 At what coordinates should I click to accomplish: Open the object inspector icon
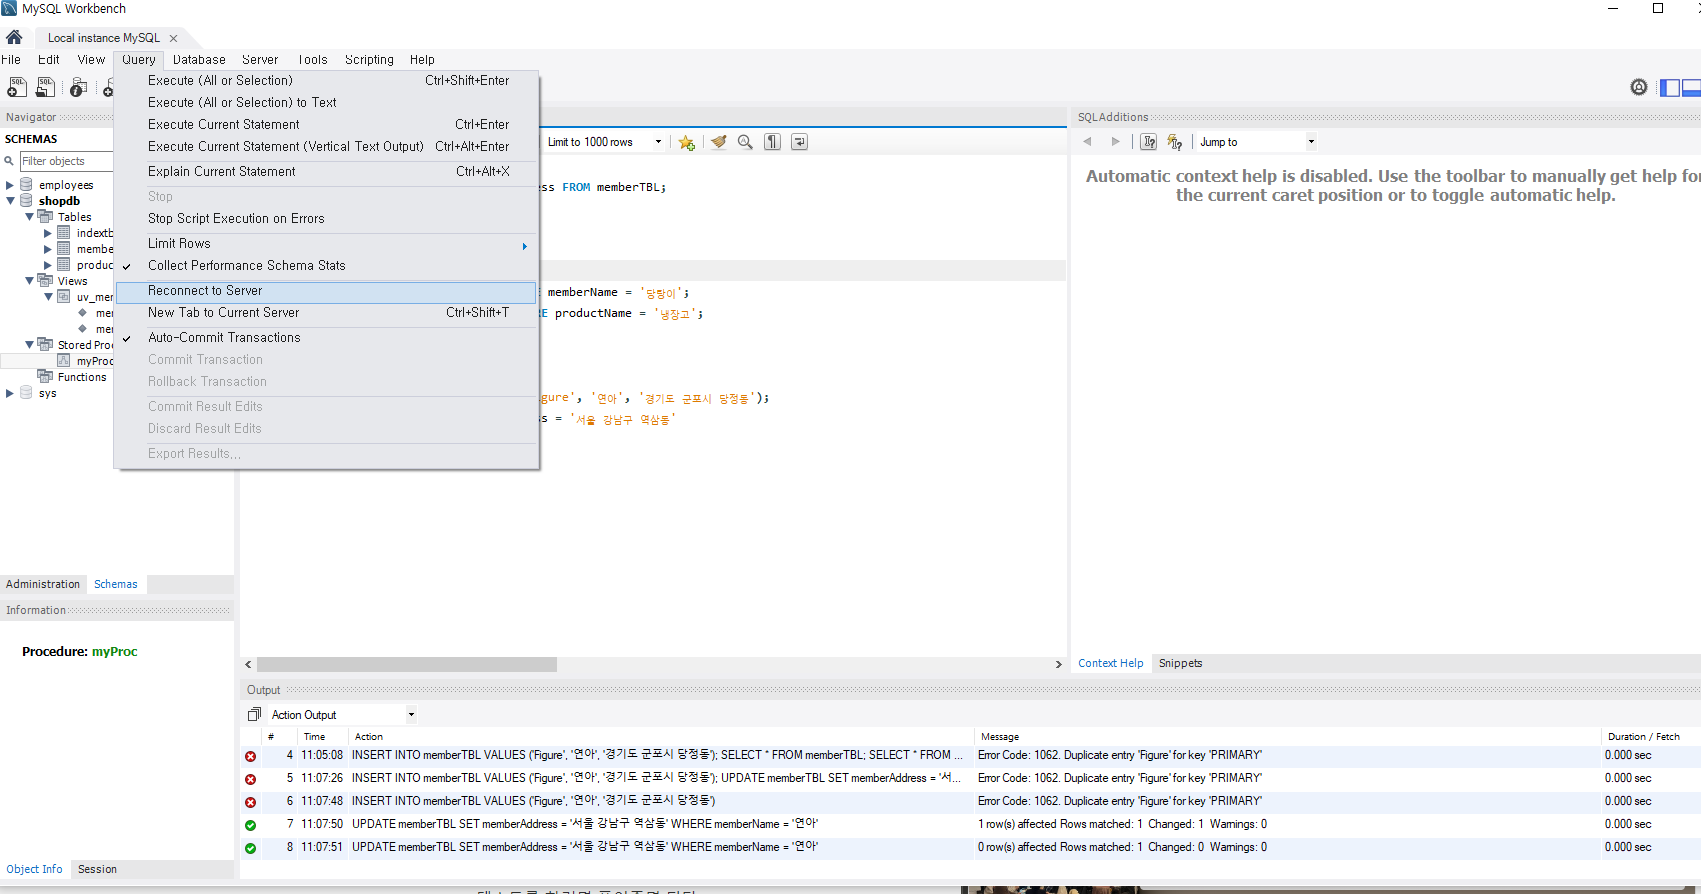point(78,88)
